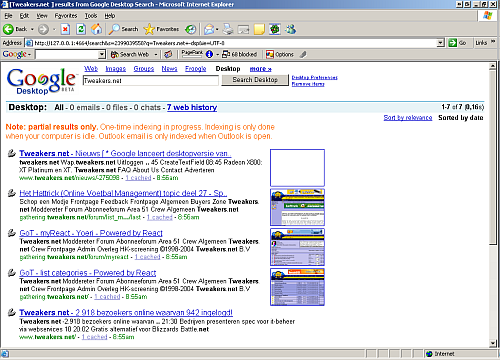Open the Help menu
Image resolution: width=500 pixels, height=360 pixels.
[x=110, y=15]
